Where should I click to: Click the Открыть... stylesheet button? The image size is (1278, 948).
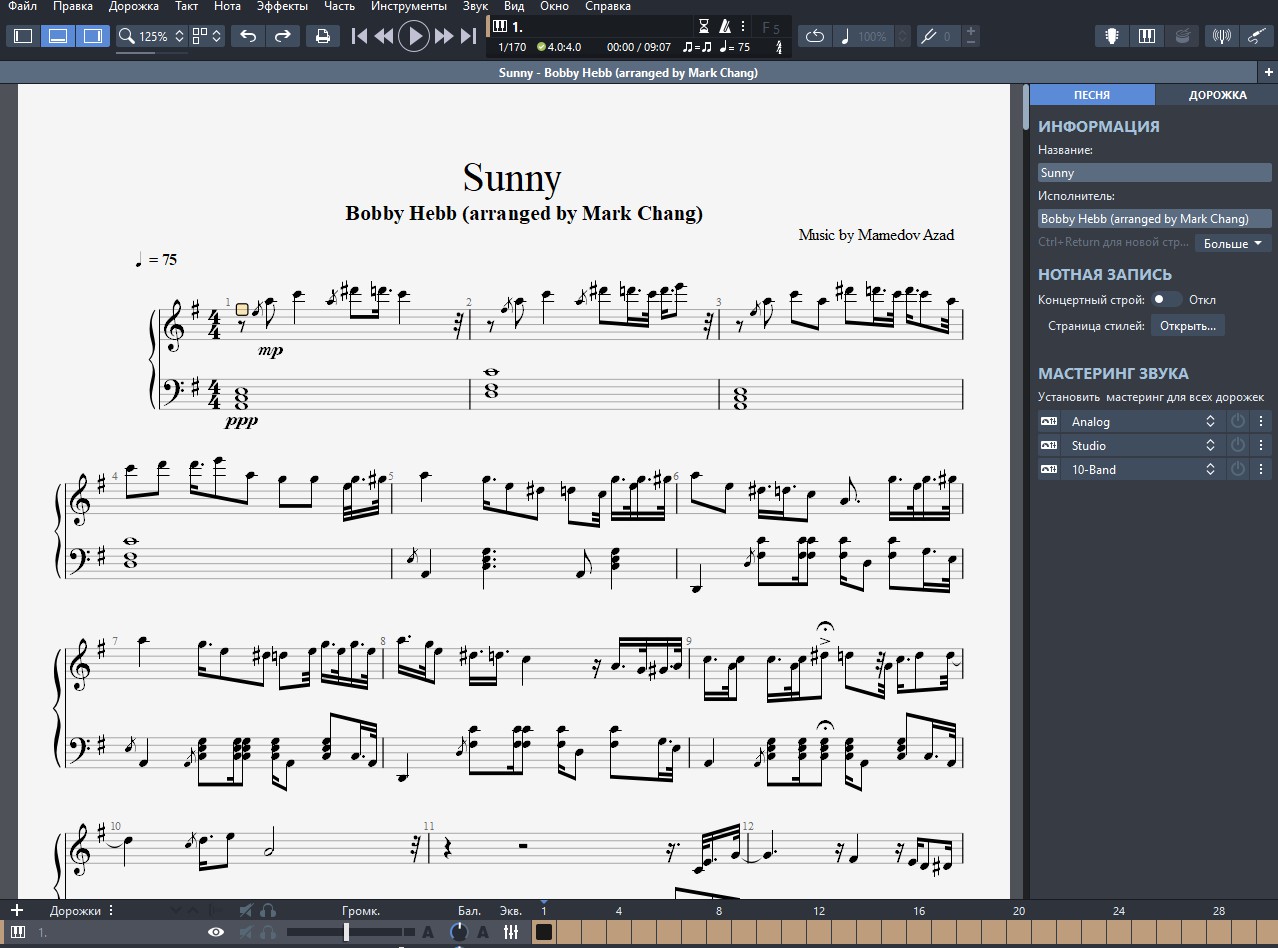click(1188, 326)
